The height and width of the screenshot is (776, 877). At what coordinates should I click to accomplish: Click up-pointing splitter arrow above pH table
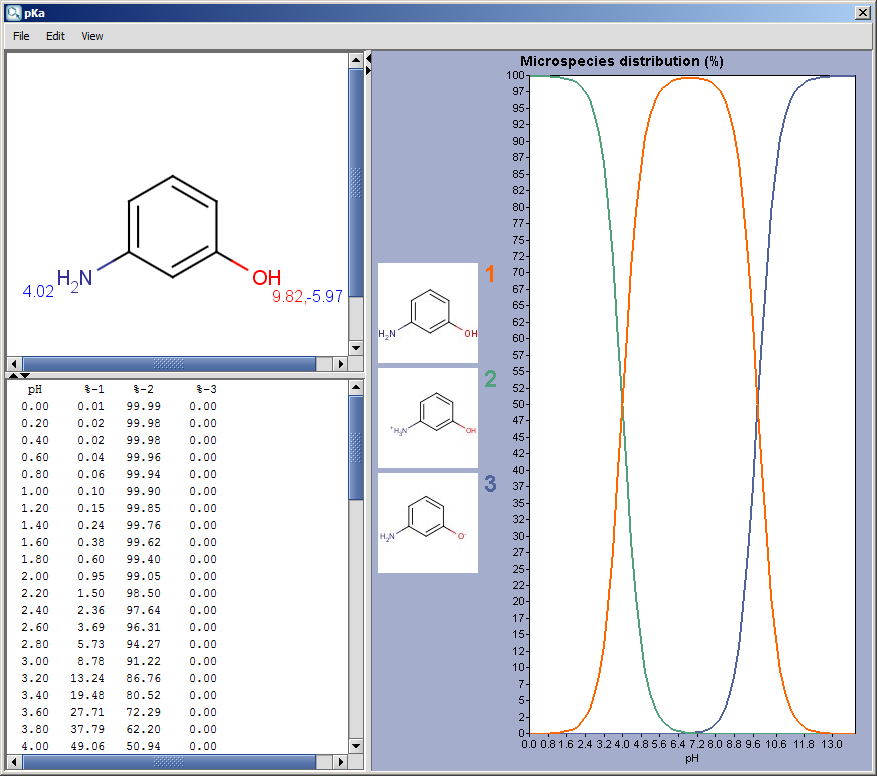[x=11, y=375]
